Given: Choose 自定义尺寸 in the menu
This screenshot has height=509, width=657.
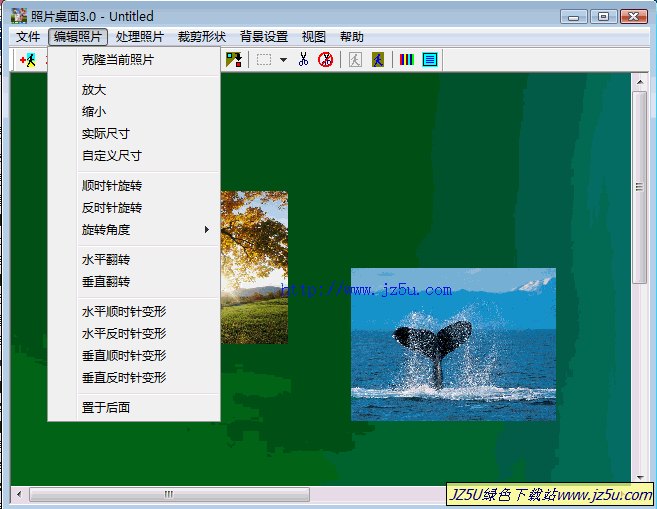Looking at the screenshot, I should (134, 155).
